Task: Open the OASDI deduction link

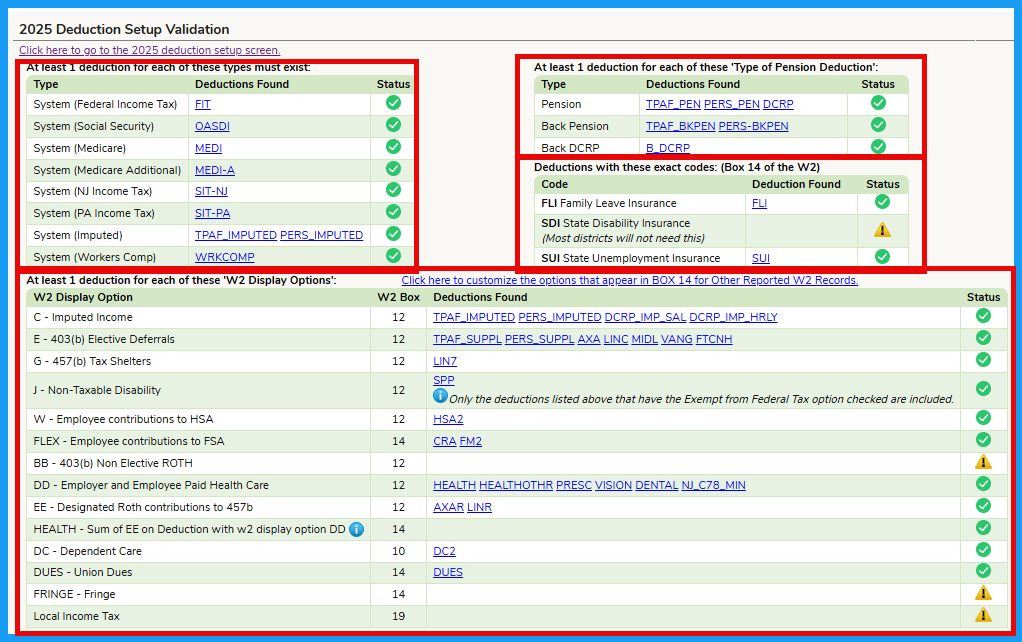Action: (212, 126)
